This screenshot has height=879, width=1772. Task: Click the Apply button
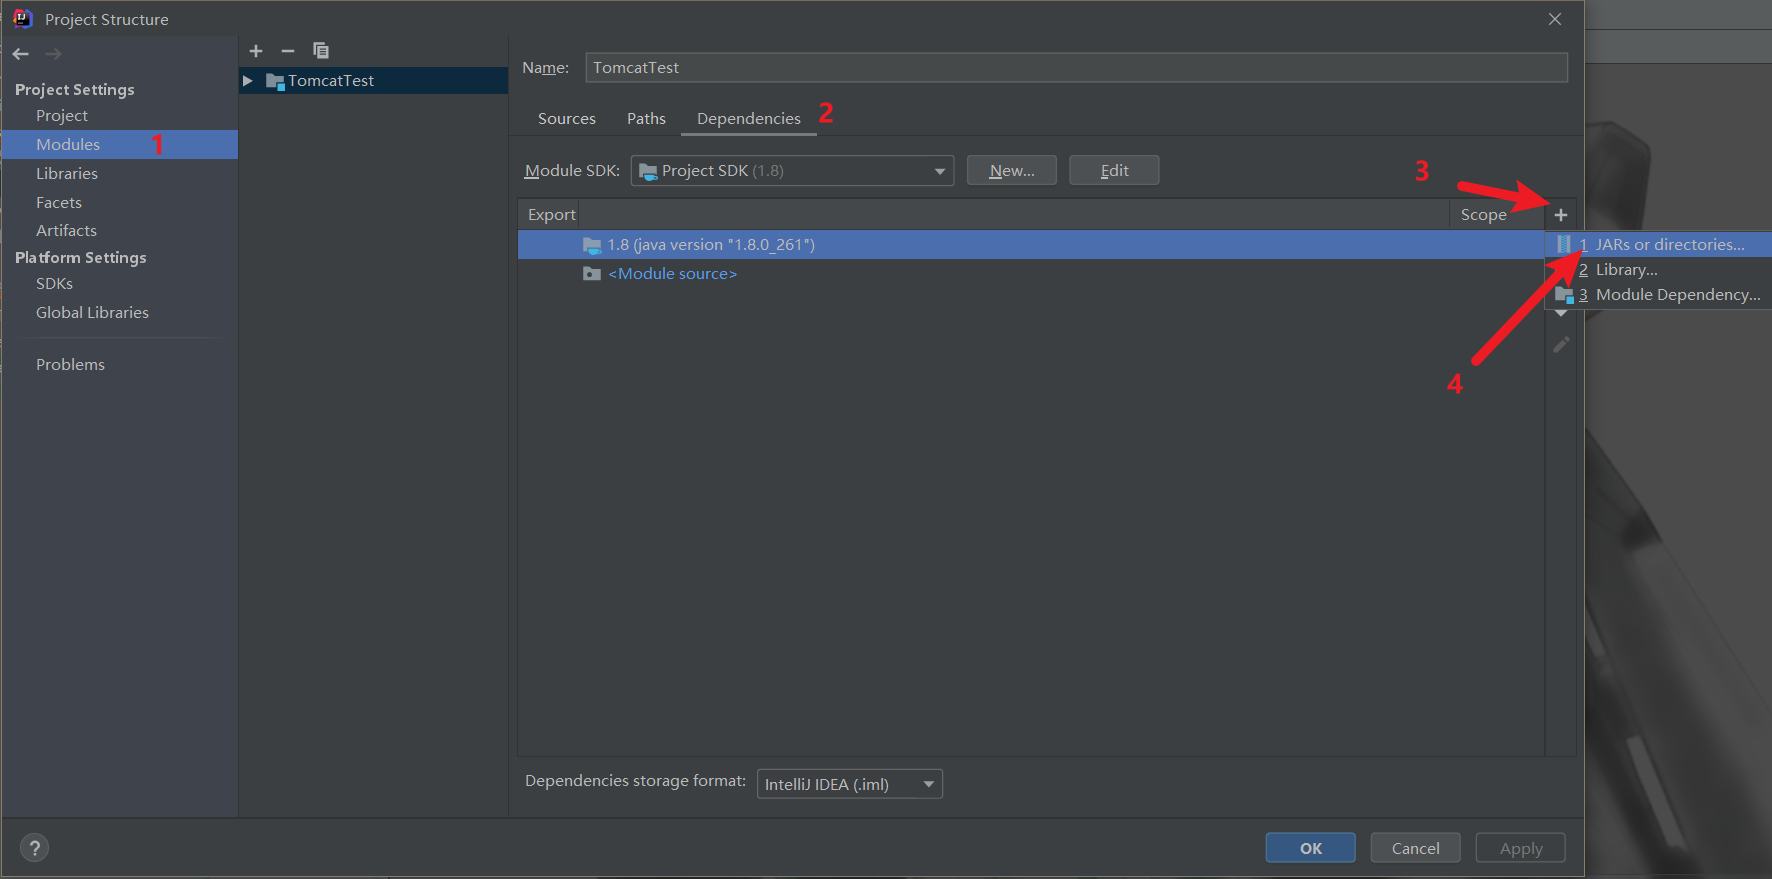pos(1521,848)
